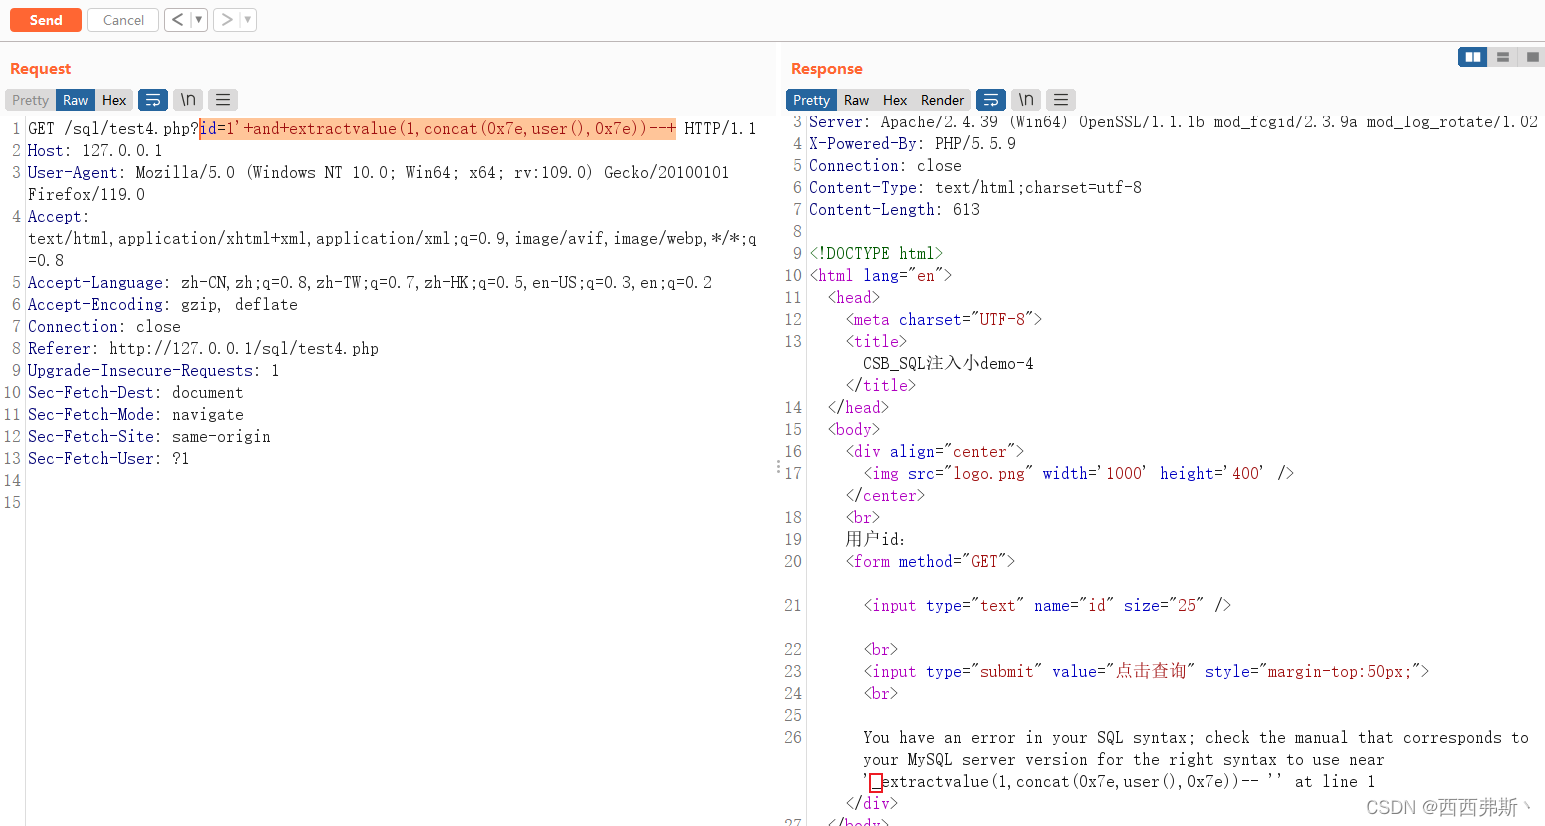
Task: Click the Response panel heading
Action: tap(827, 68)
